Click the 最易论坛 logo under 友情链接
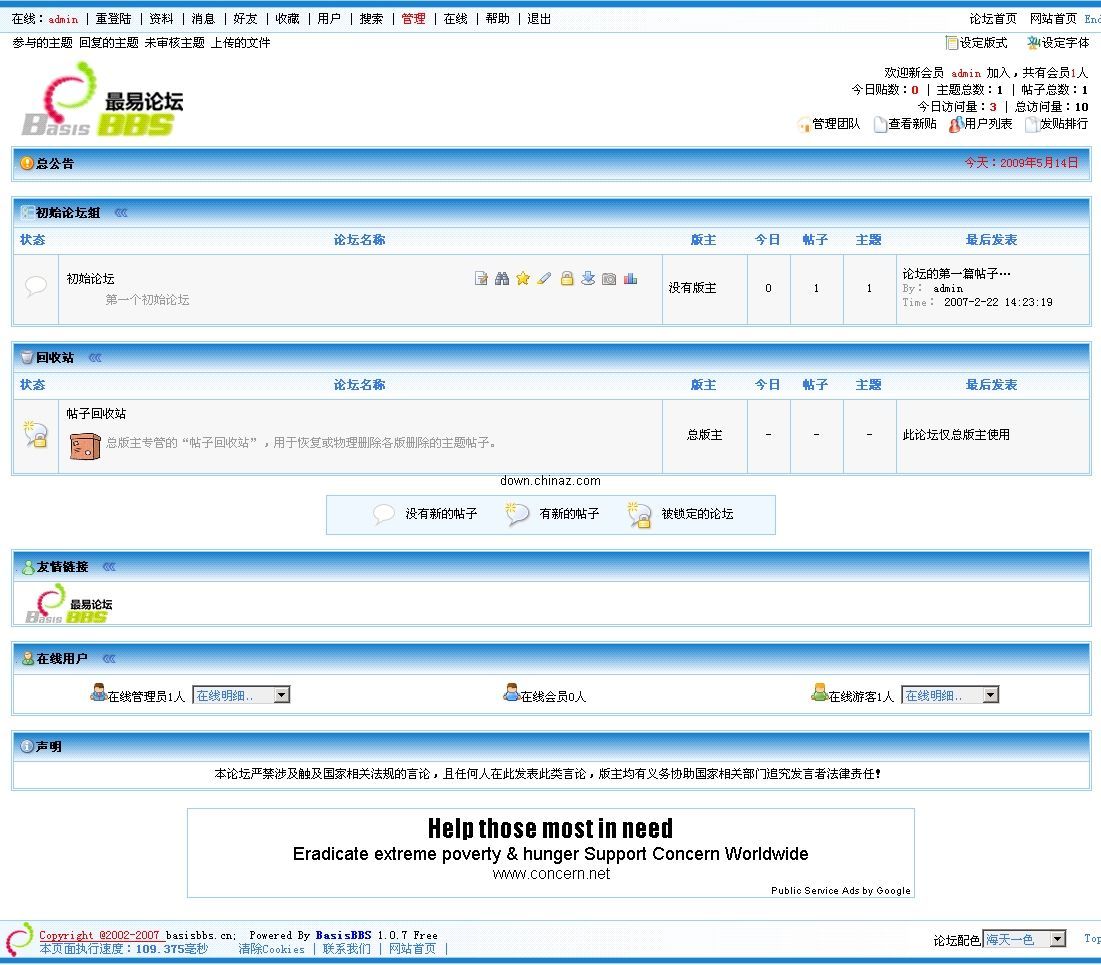This screenshot has height=965, width=1101. [69, 604]
